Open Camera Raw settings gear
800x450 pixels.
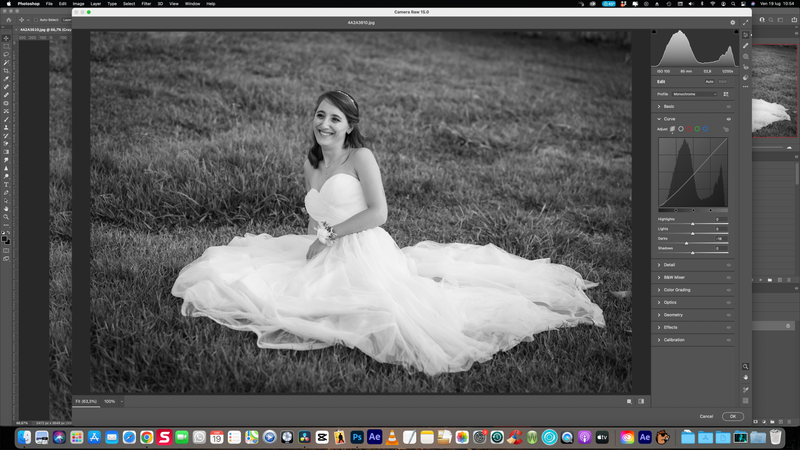732,21
